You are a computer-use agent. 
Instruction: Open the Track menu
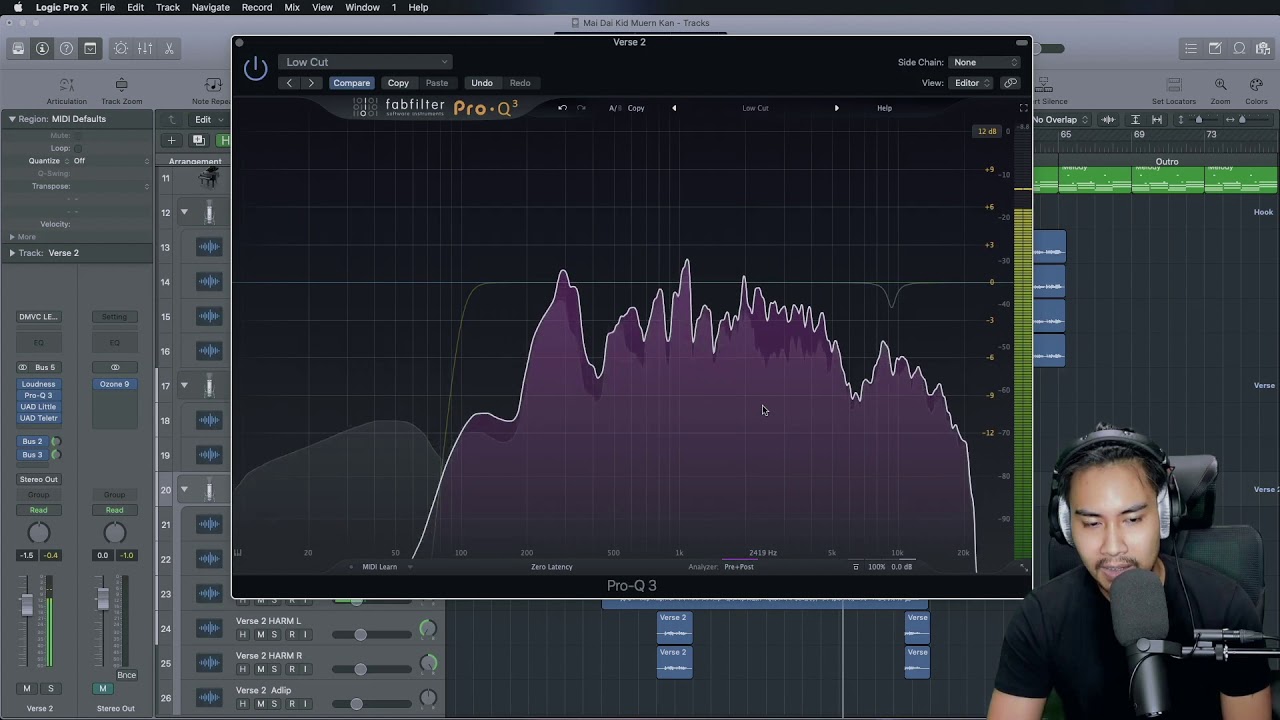(168, 7)
